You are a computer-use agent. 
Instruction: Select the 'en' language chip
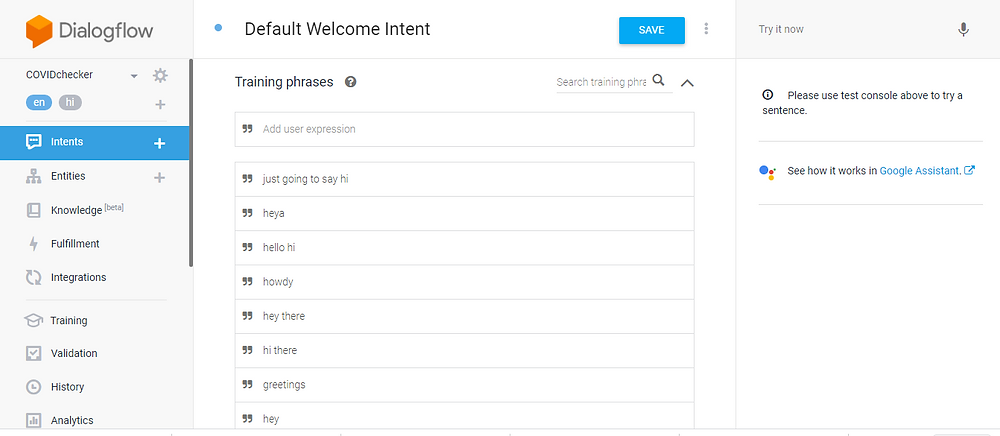pyautogui.click(x=39, y=102)
